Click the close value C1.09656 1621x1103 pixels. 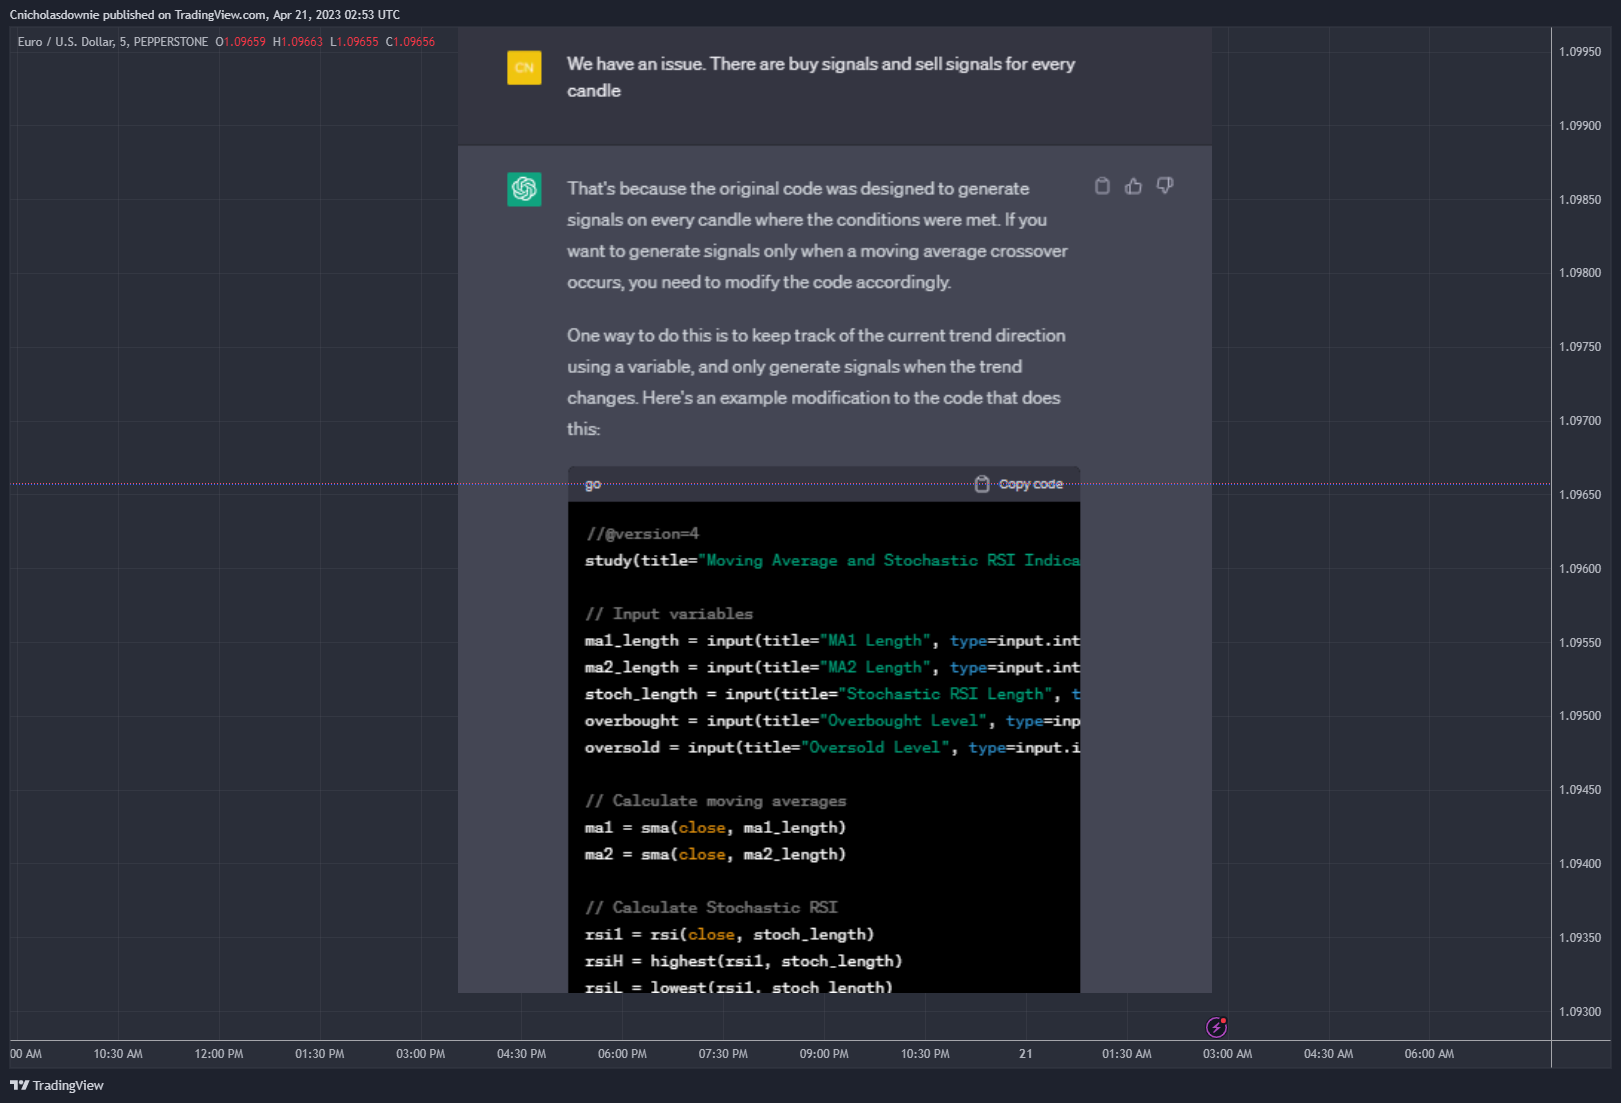coord(411,42)
